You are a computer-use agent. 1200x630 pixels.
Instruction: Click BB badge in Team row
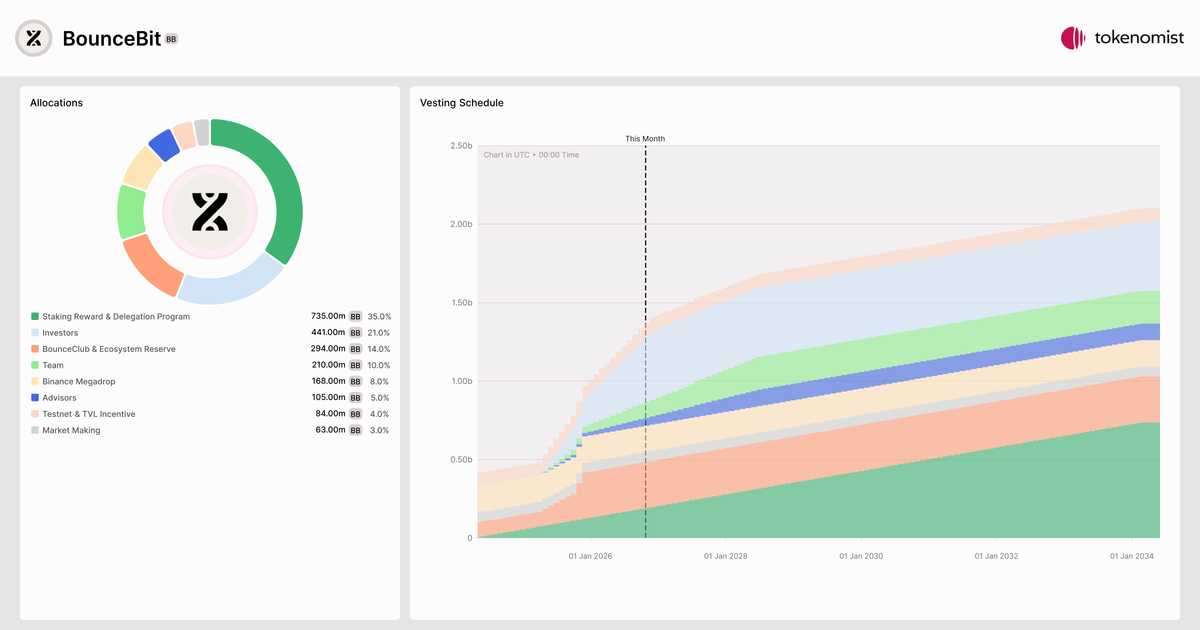click(355, 366)
